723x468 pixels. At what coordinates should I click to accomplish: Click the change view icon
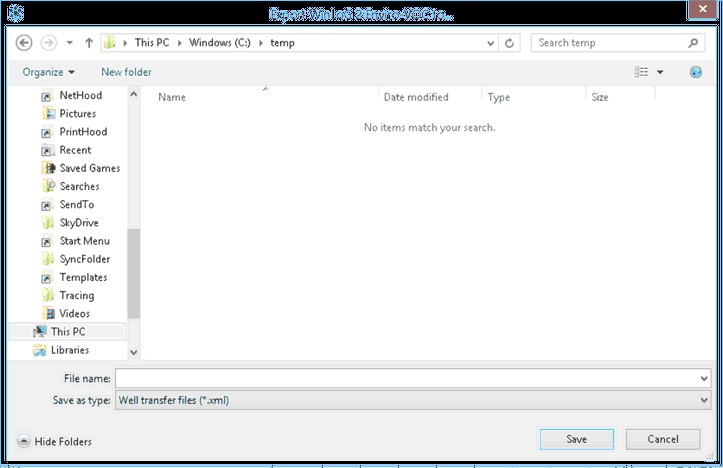642,72
